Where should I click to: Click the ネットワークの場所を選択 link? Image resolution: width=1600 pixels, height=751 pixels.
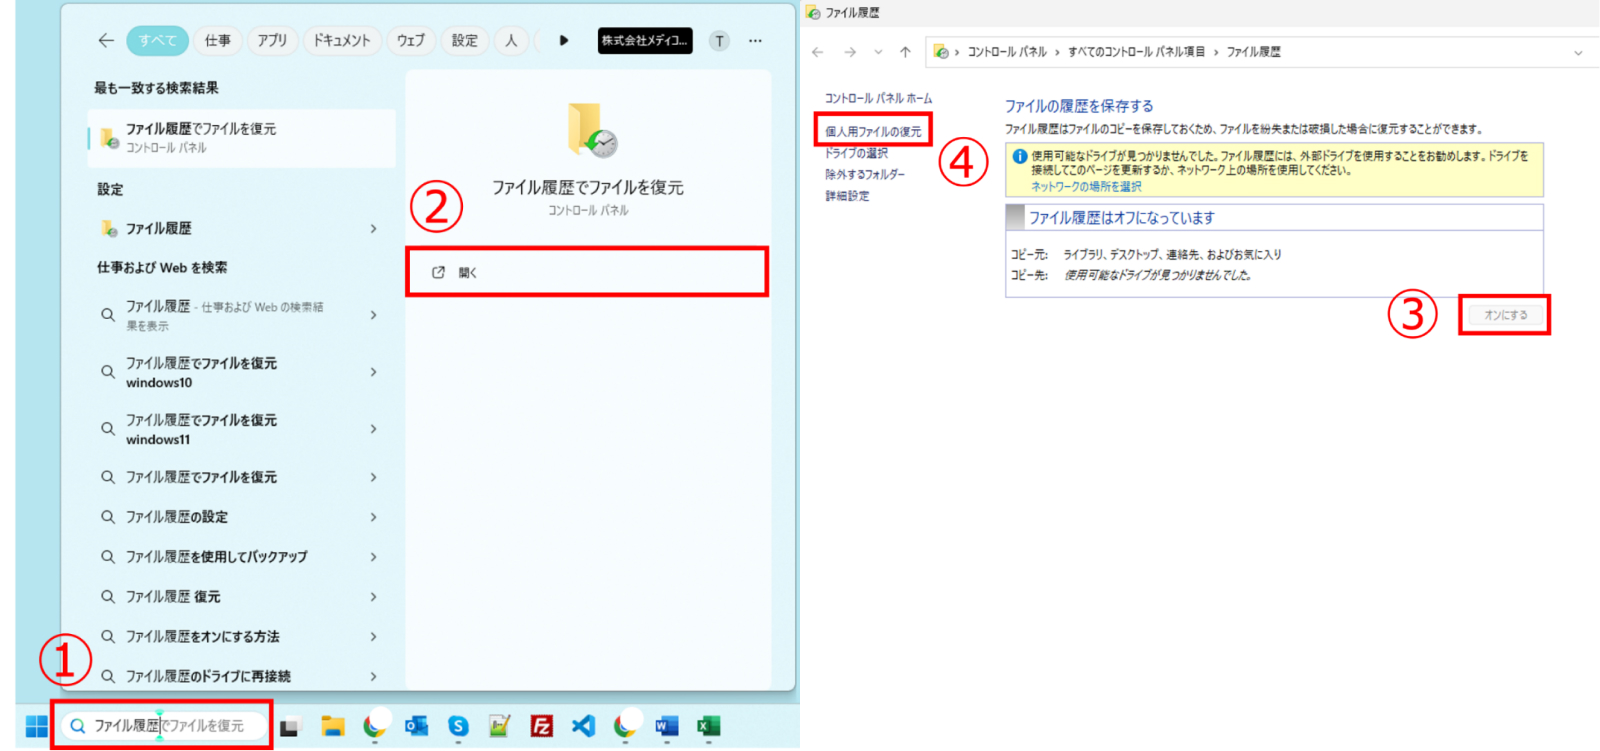pyautogui.click(x=1086, y=187)
